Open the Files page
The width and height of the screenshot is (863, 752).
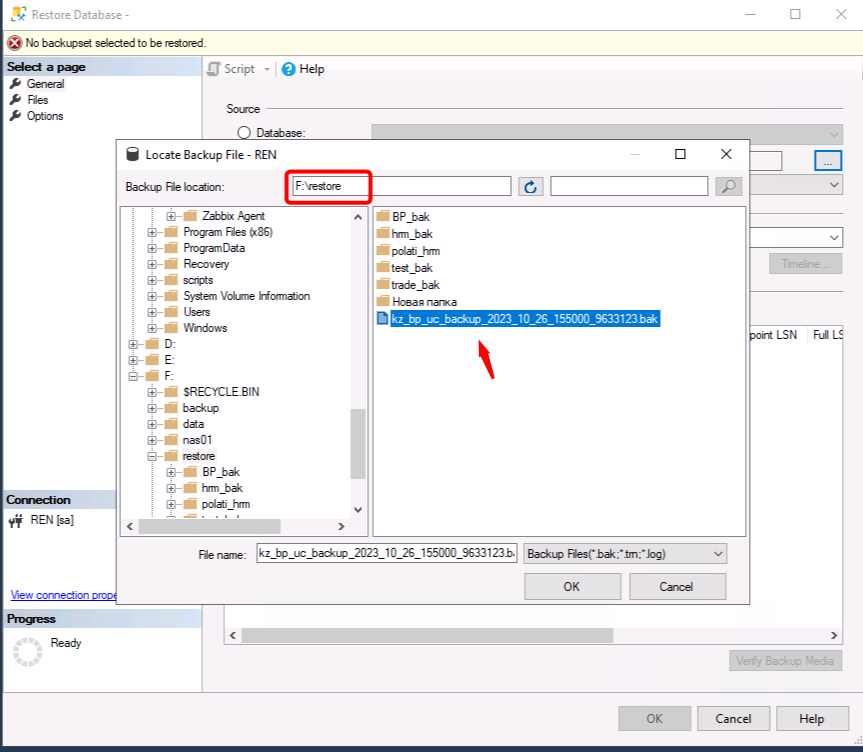(37, 100)
